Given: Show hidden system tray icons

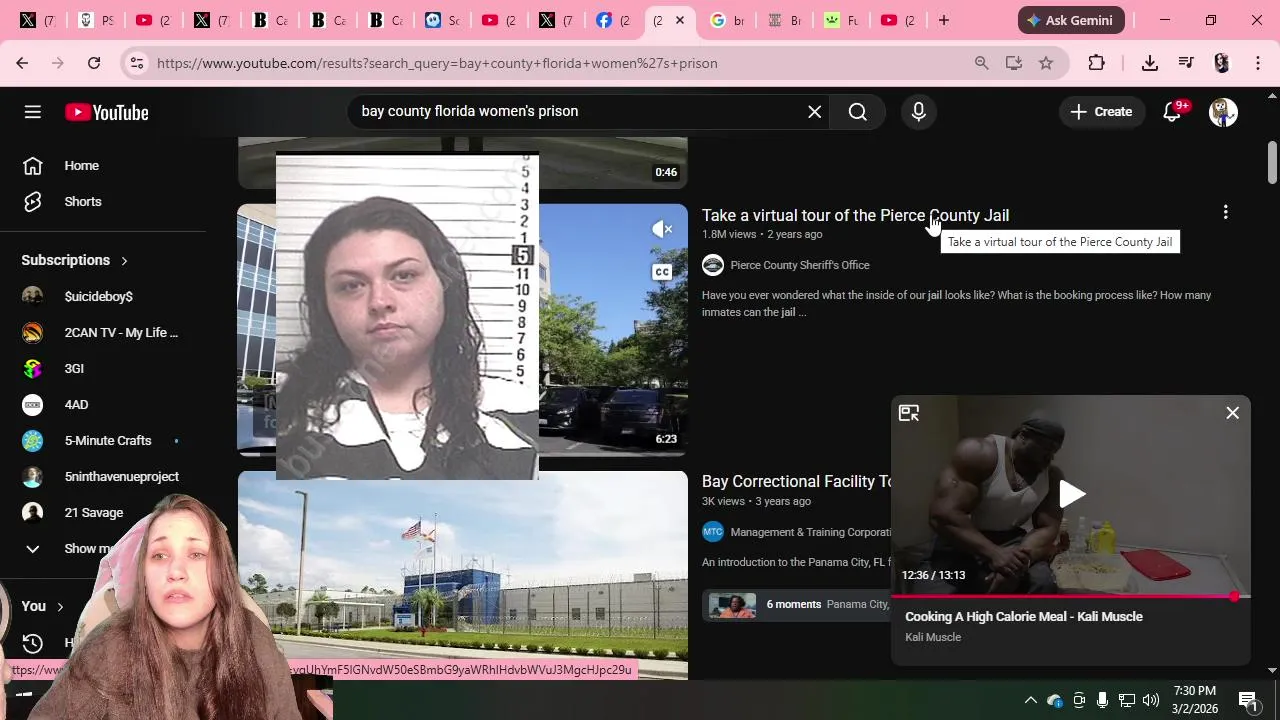Looking at the screenshot, I should [x=1031, y=700].
